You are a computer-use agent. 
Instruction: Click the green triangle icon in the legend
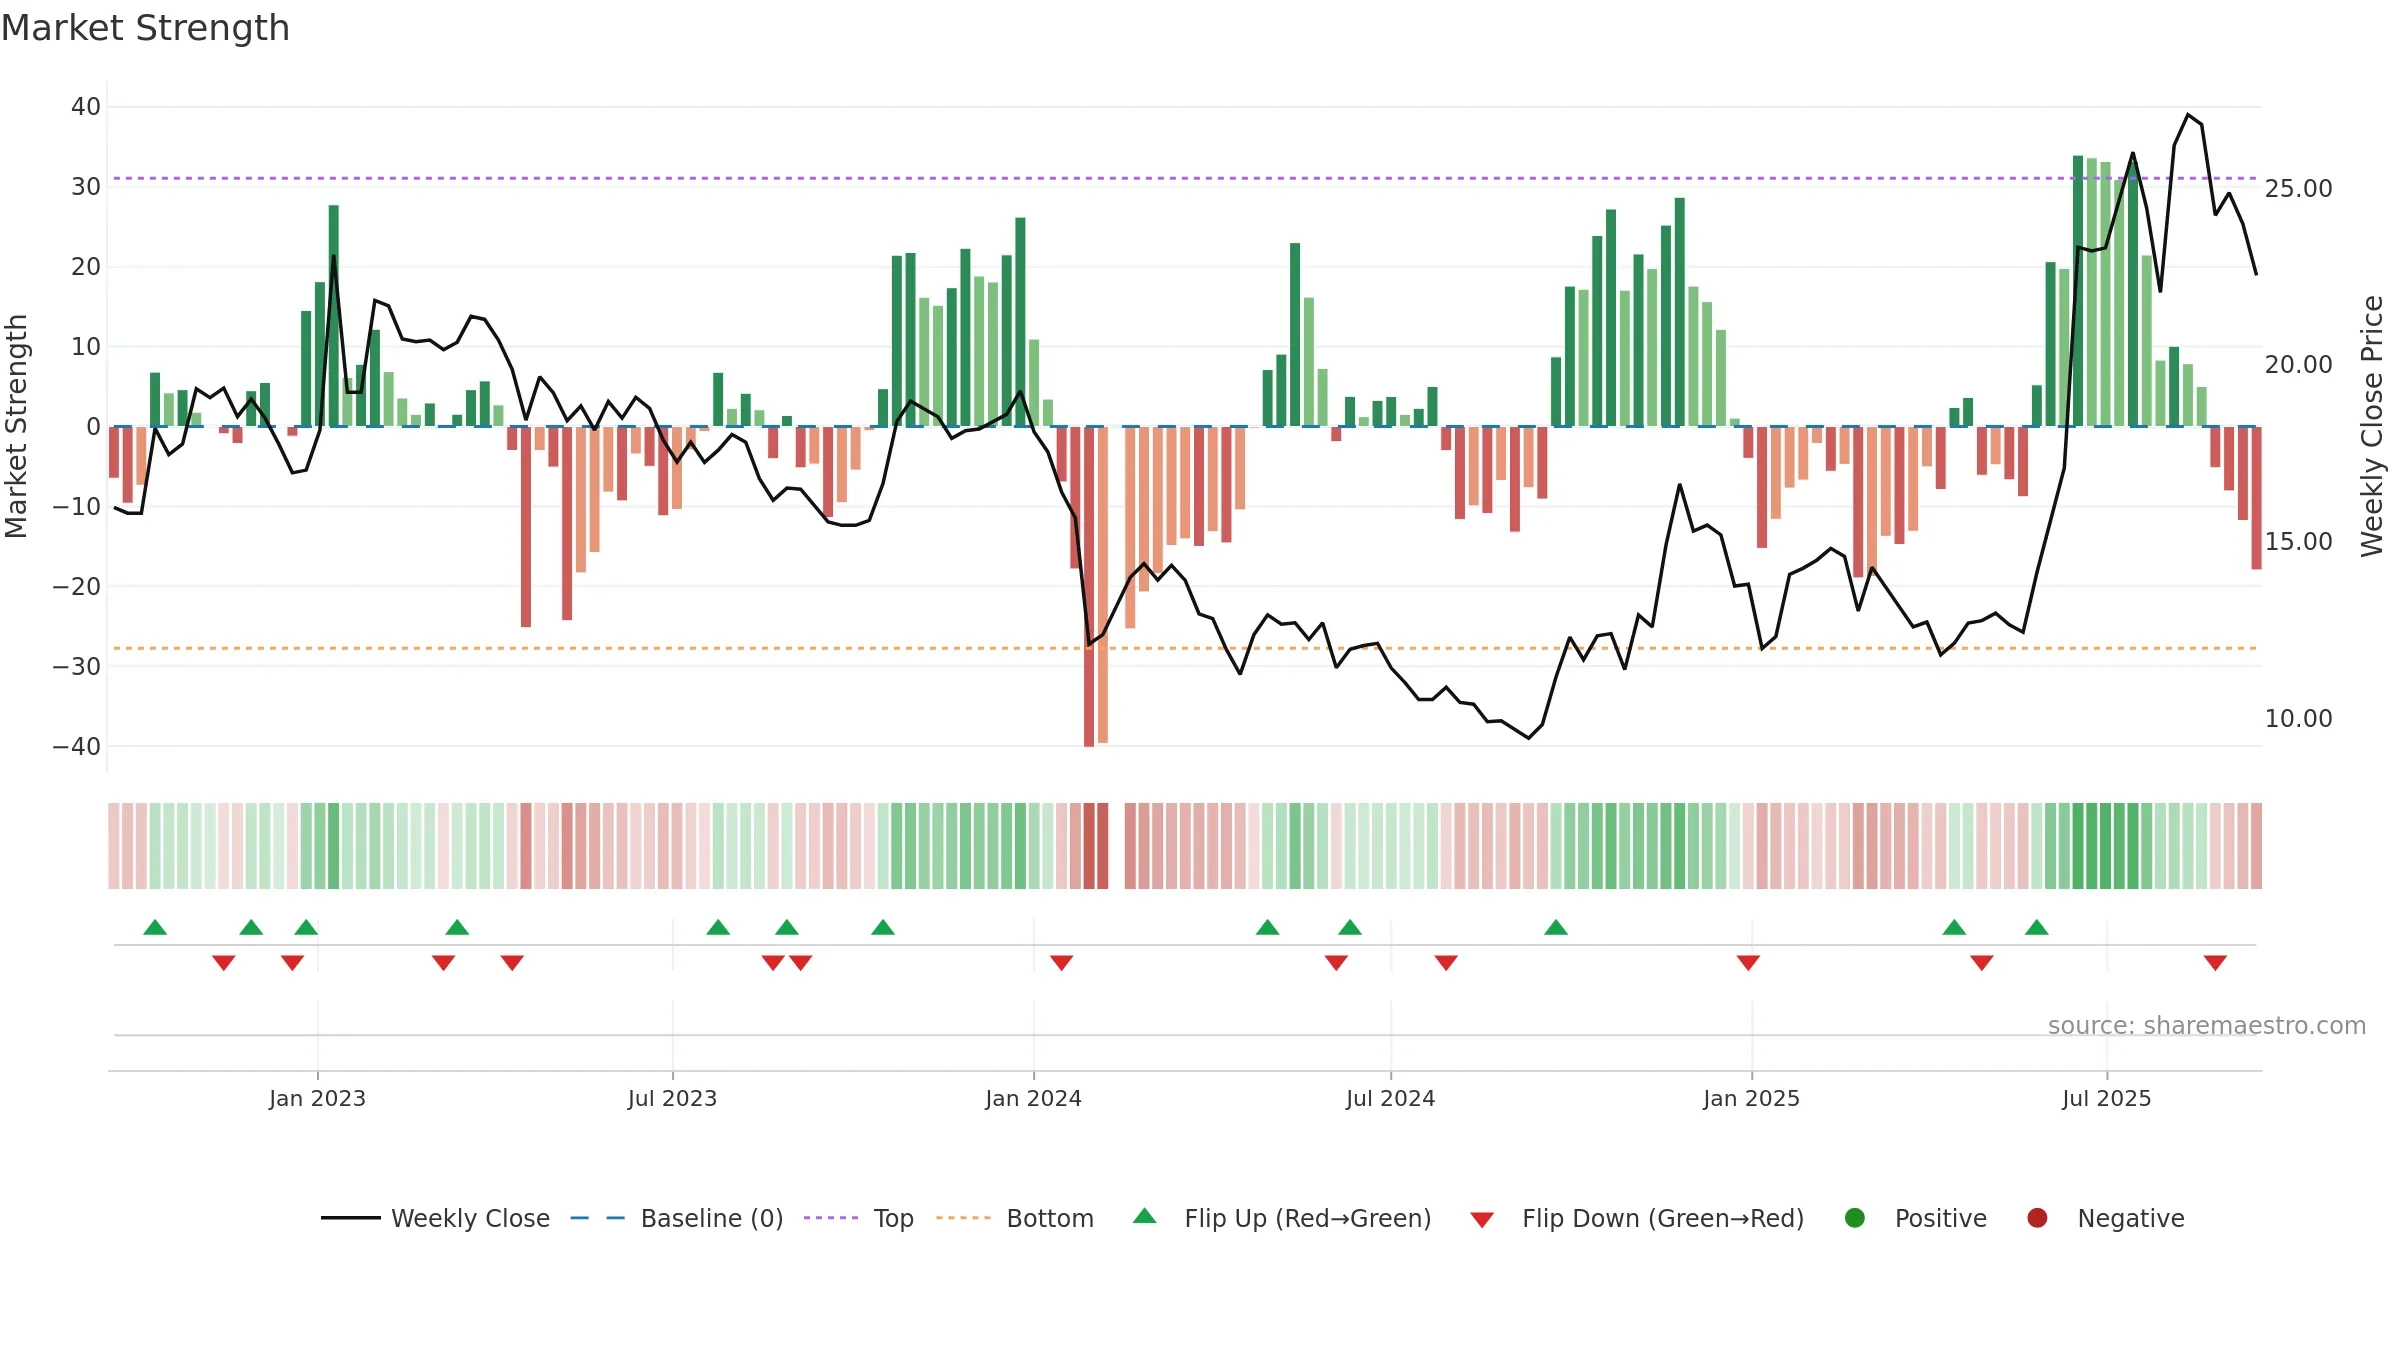1145,1216
